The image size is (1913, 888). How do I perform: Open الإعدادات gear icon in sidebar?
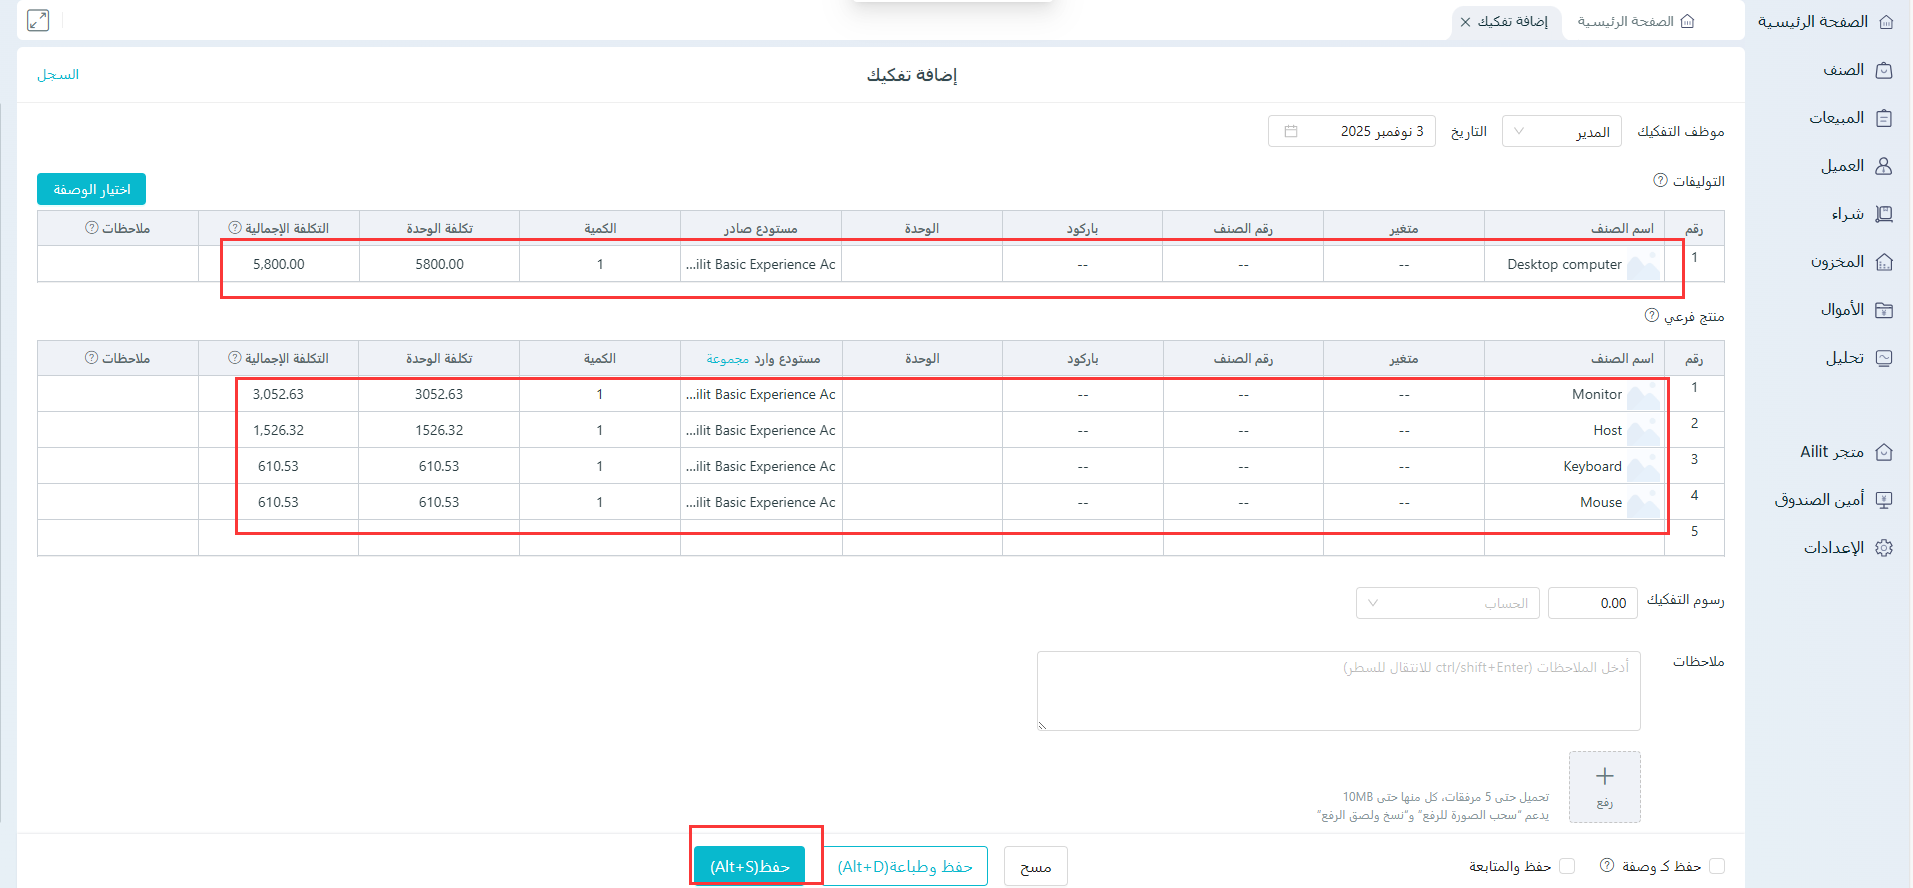1884,548
